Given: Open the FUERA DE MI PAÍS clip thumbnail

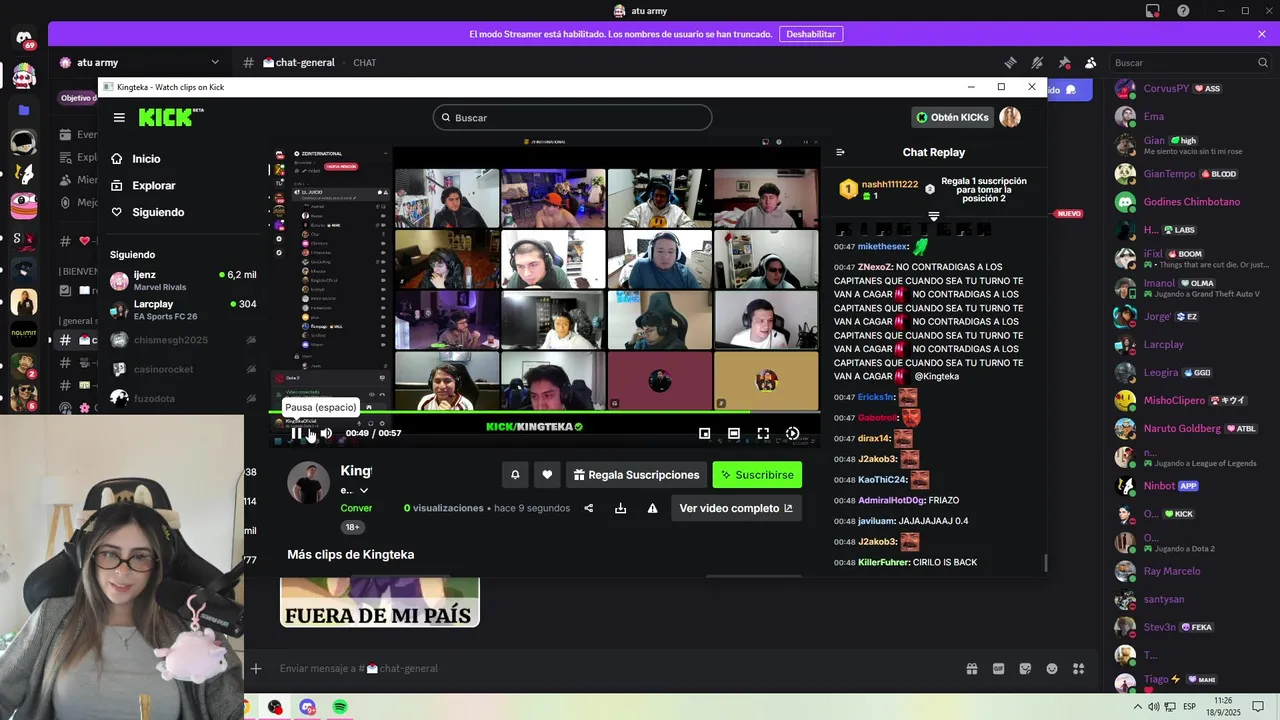Looking at the screenshot, I should [x=380, y=602].
